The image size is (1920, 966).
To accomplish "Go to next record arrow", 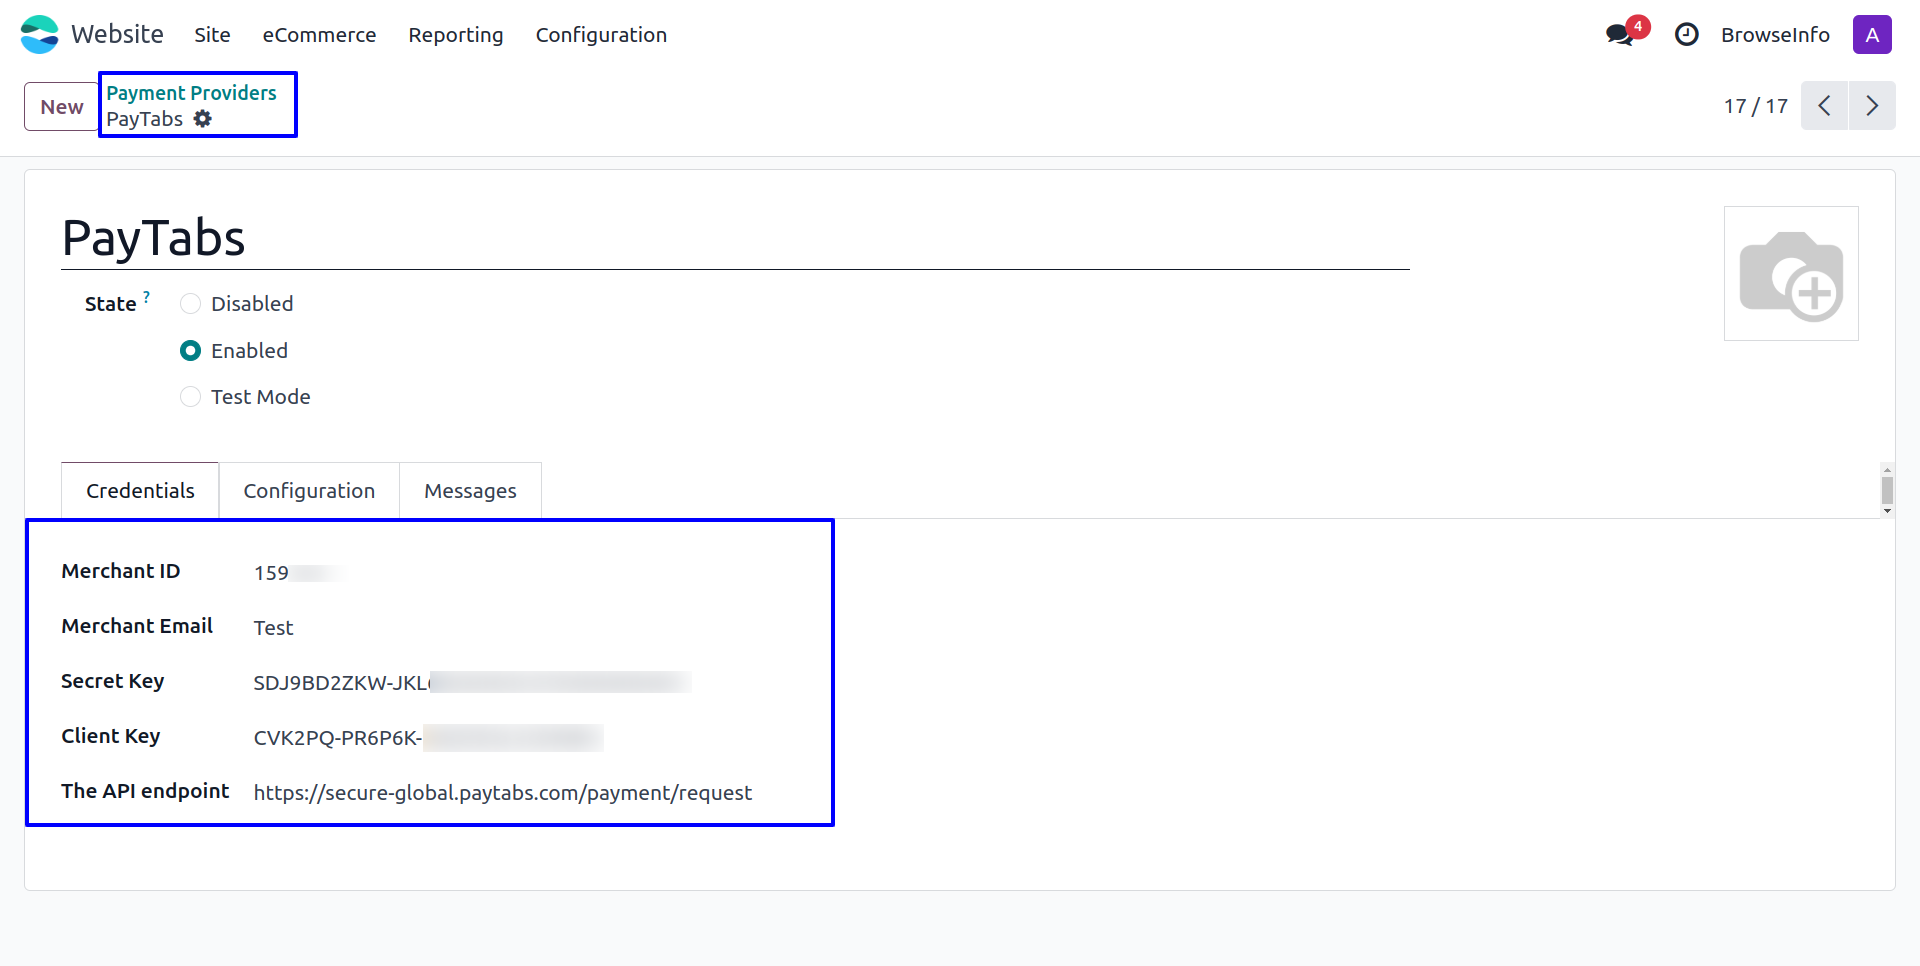I will tap(1871, 106).
